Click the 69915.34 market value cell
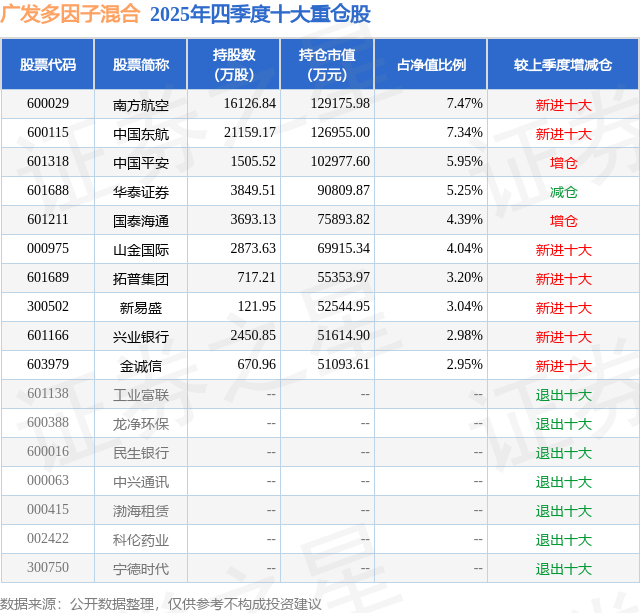Screen dimensions: 640x613 343,249
